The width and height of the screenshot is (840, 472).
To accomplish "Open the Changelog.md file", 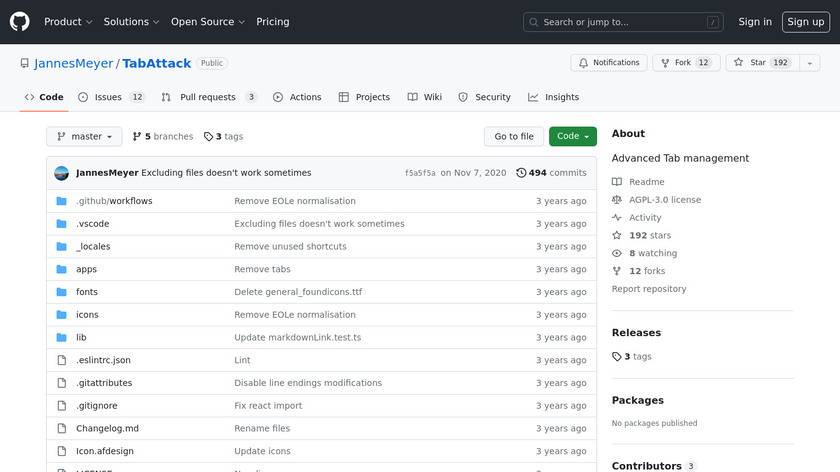I will pos(107,429).
